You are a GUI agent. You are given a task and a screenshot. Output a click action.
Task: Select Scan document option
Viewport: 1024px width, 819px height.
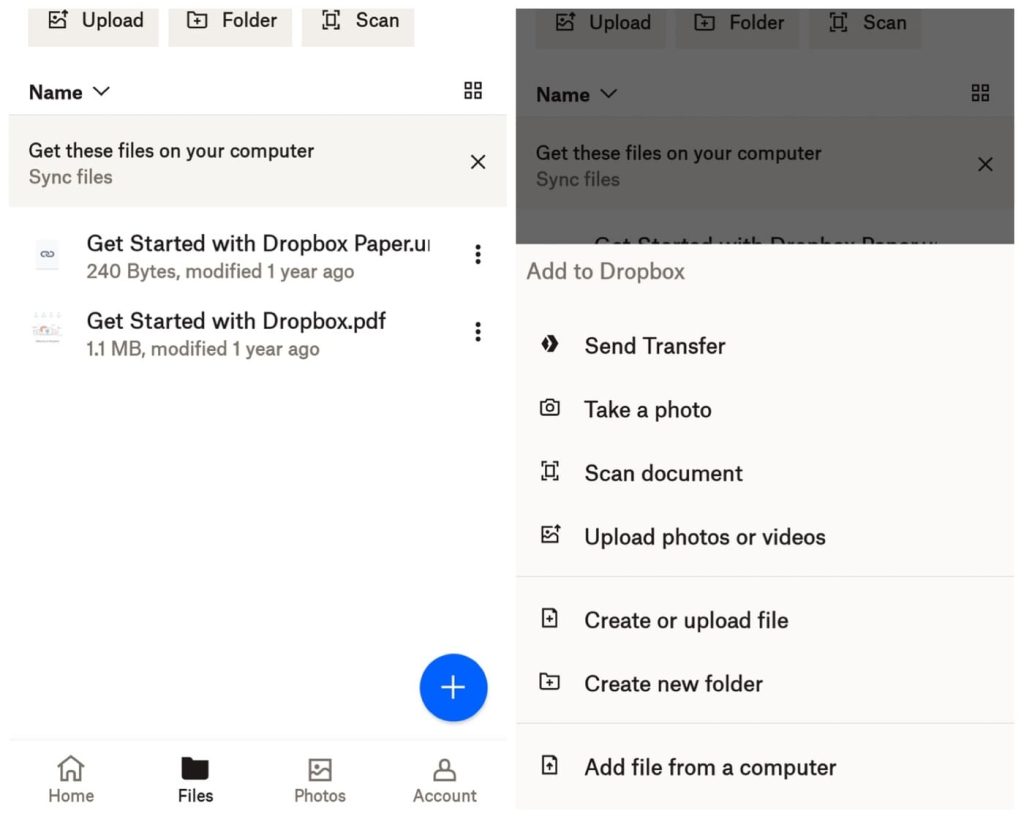765,473
